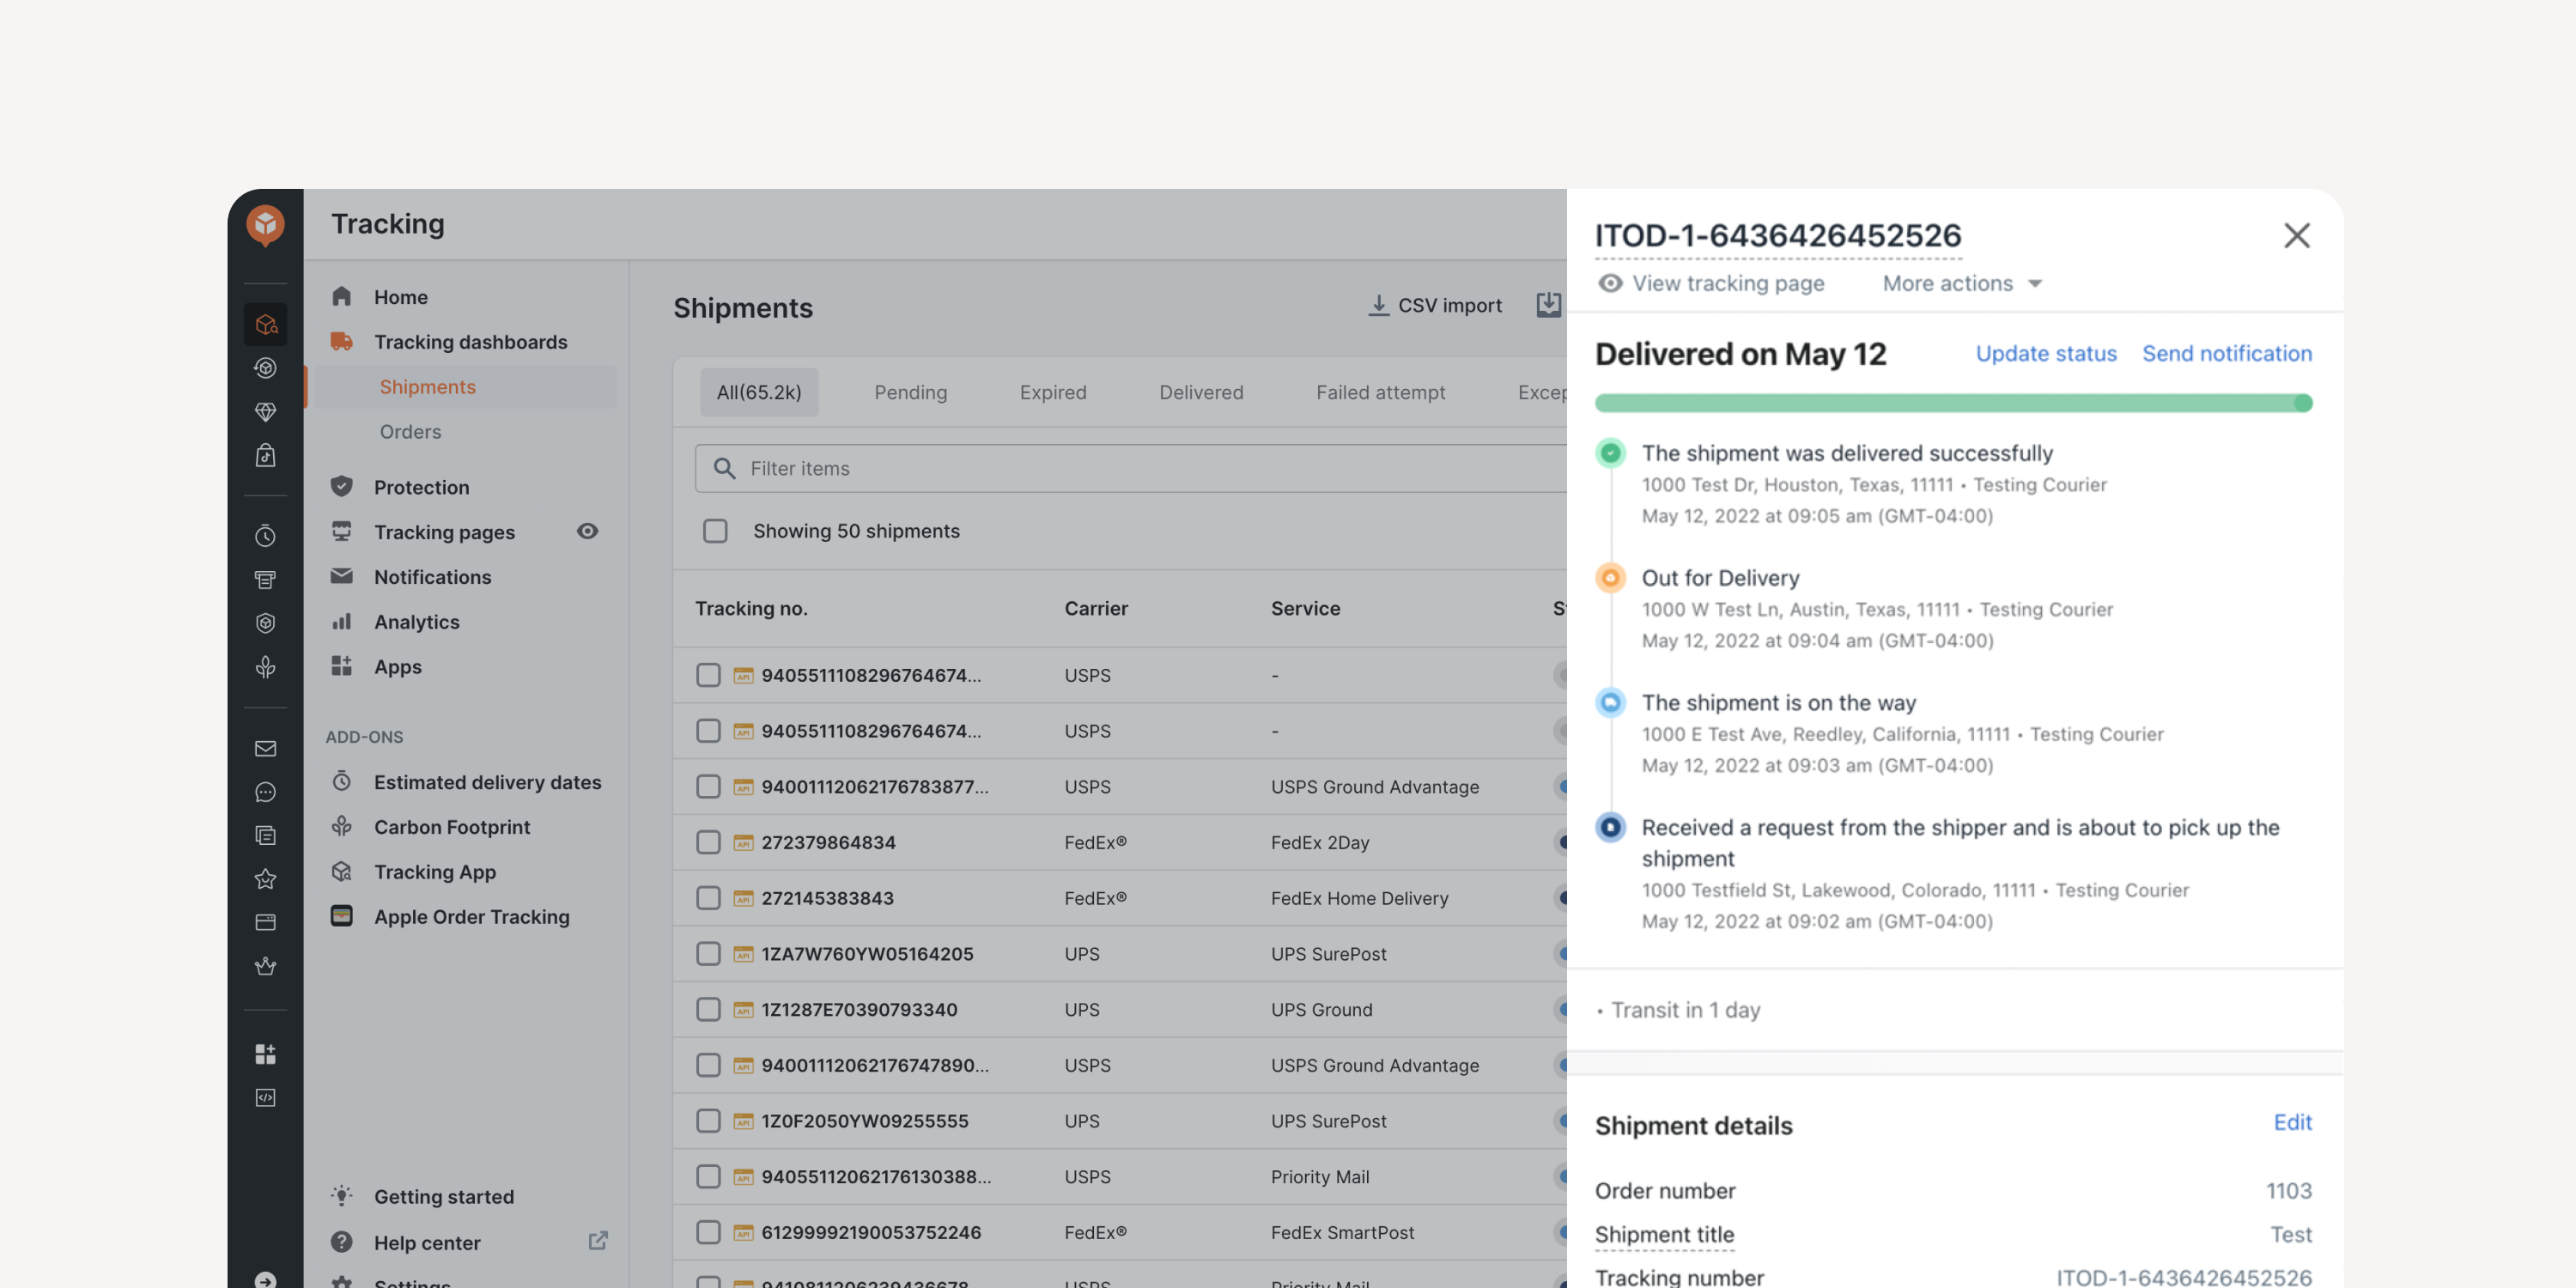Viewport: 2576px width, 1288px height.
Task: Click the AfterShip logo icon
Action: coord(265,225)
